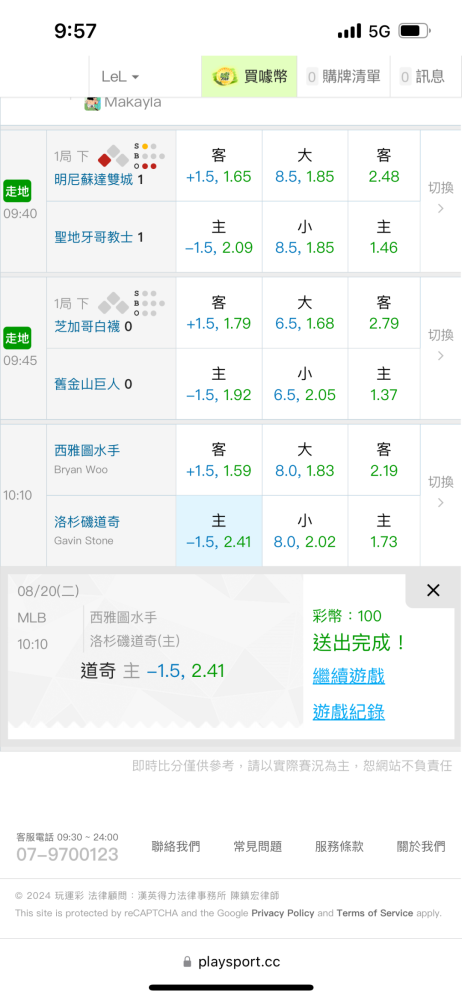Select 大 8.0, 1.83 total

click(305, 460)
